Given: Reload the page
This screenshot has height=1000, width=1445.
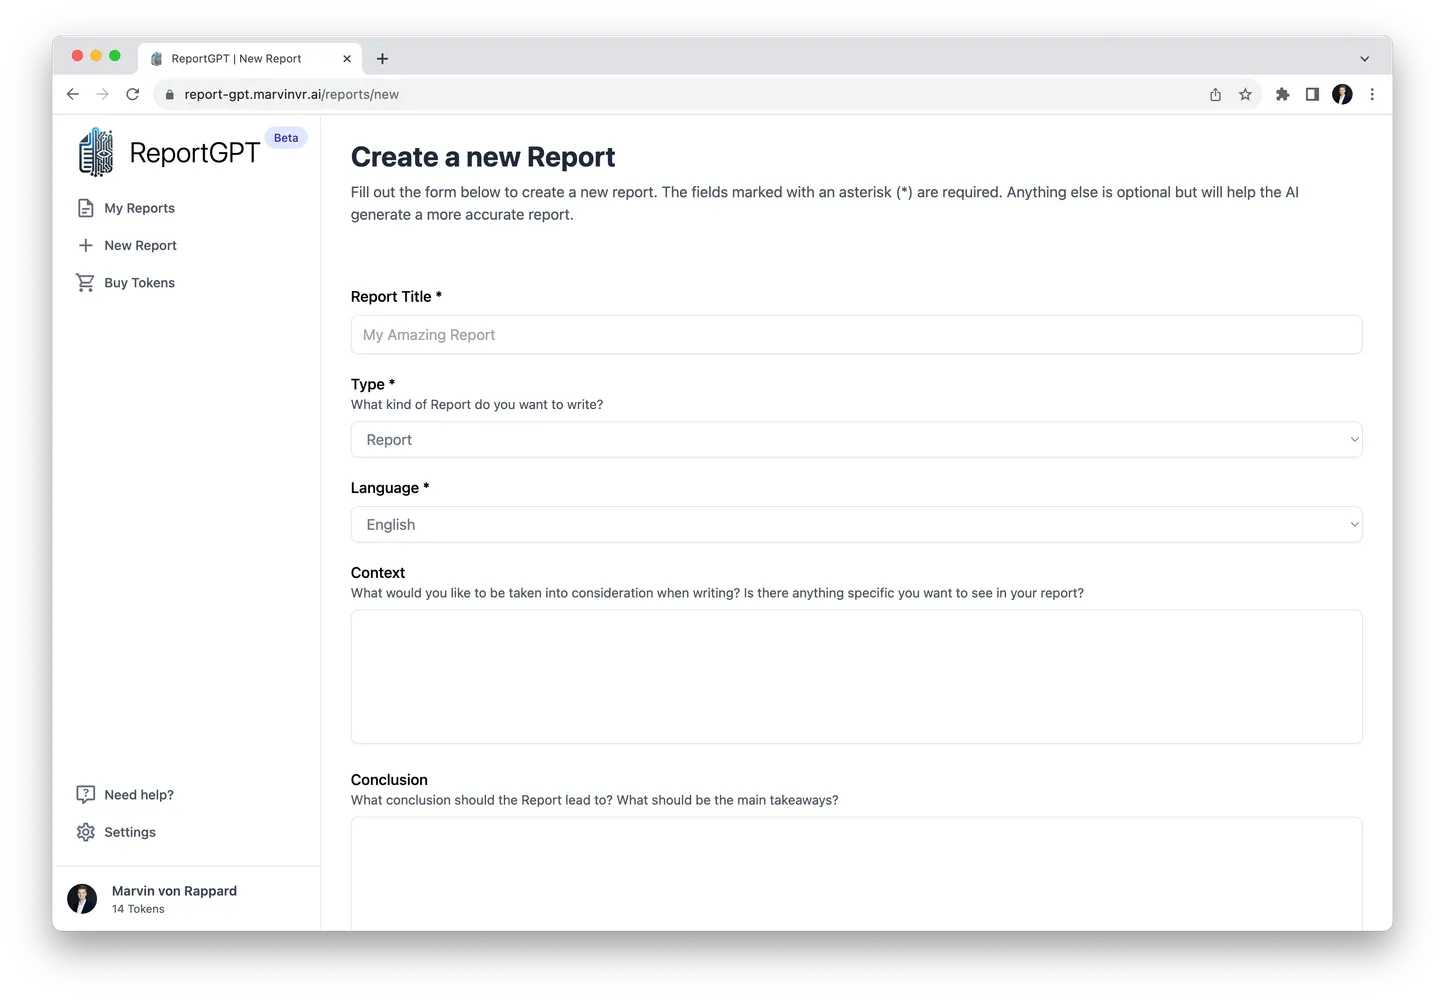Looking at the screenshot, I should tap(132, 94).
